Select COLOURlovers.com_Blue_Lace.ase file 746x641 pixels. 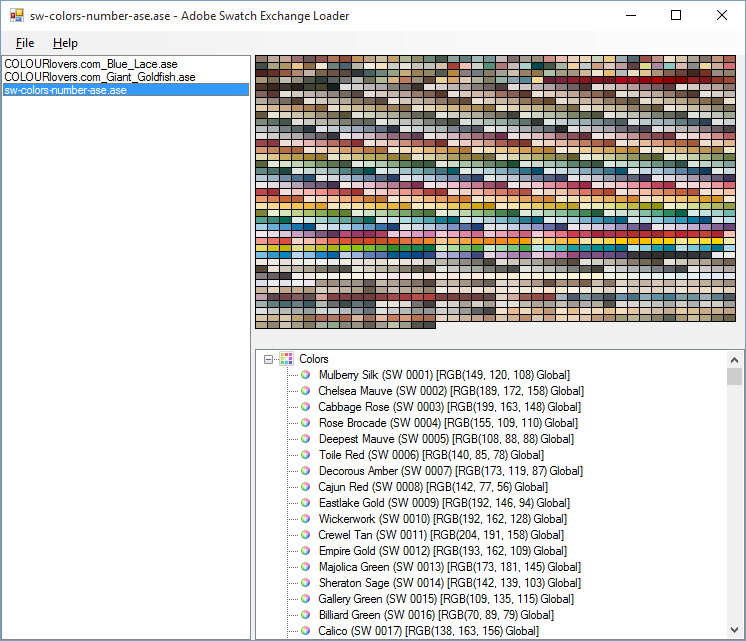(91, 64)
